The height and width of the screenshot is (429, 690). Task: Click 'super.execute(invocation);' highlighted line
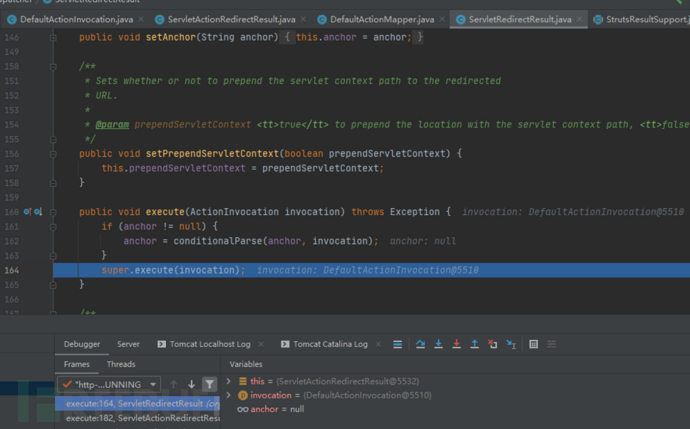pyautogui.click(x=173, y=270)
